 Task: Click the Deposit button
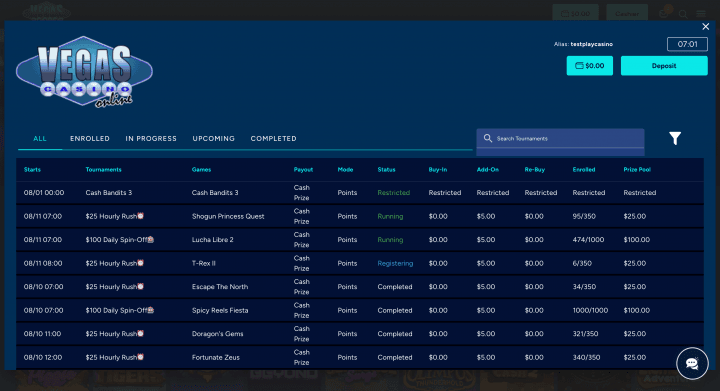point(664,66)
